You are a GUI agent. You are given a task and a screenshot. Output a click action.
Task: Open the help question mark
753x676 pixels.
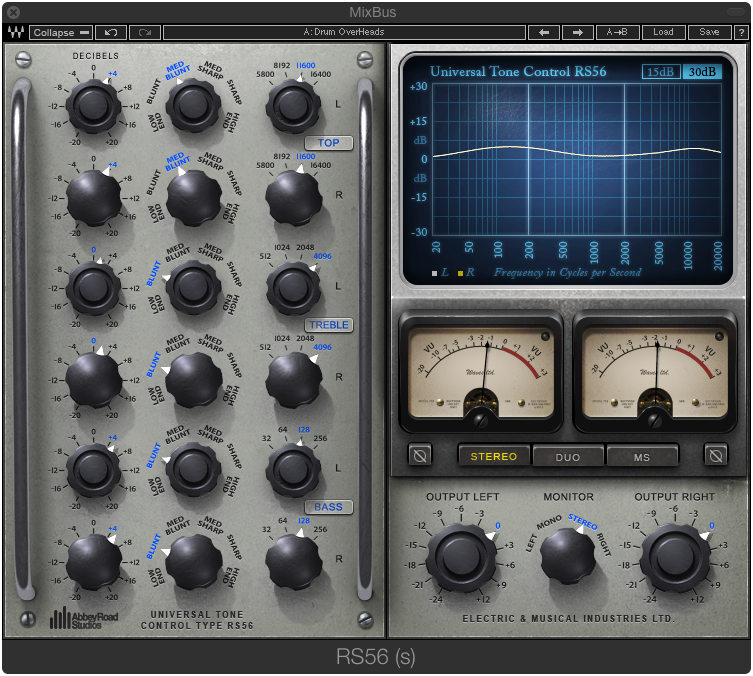coord(741,32)
